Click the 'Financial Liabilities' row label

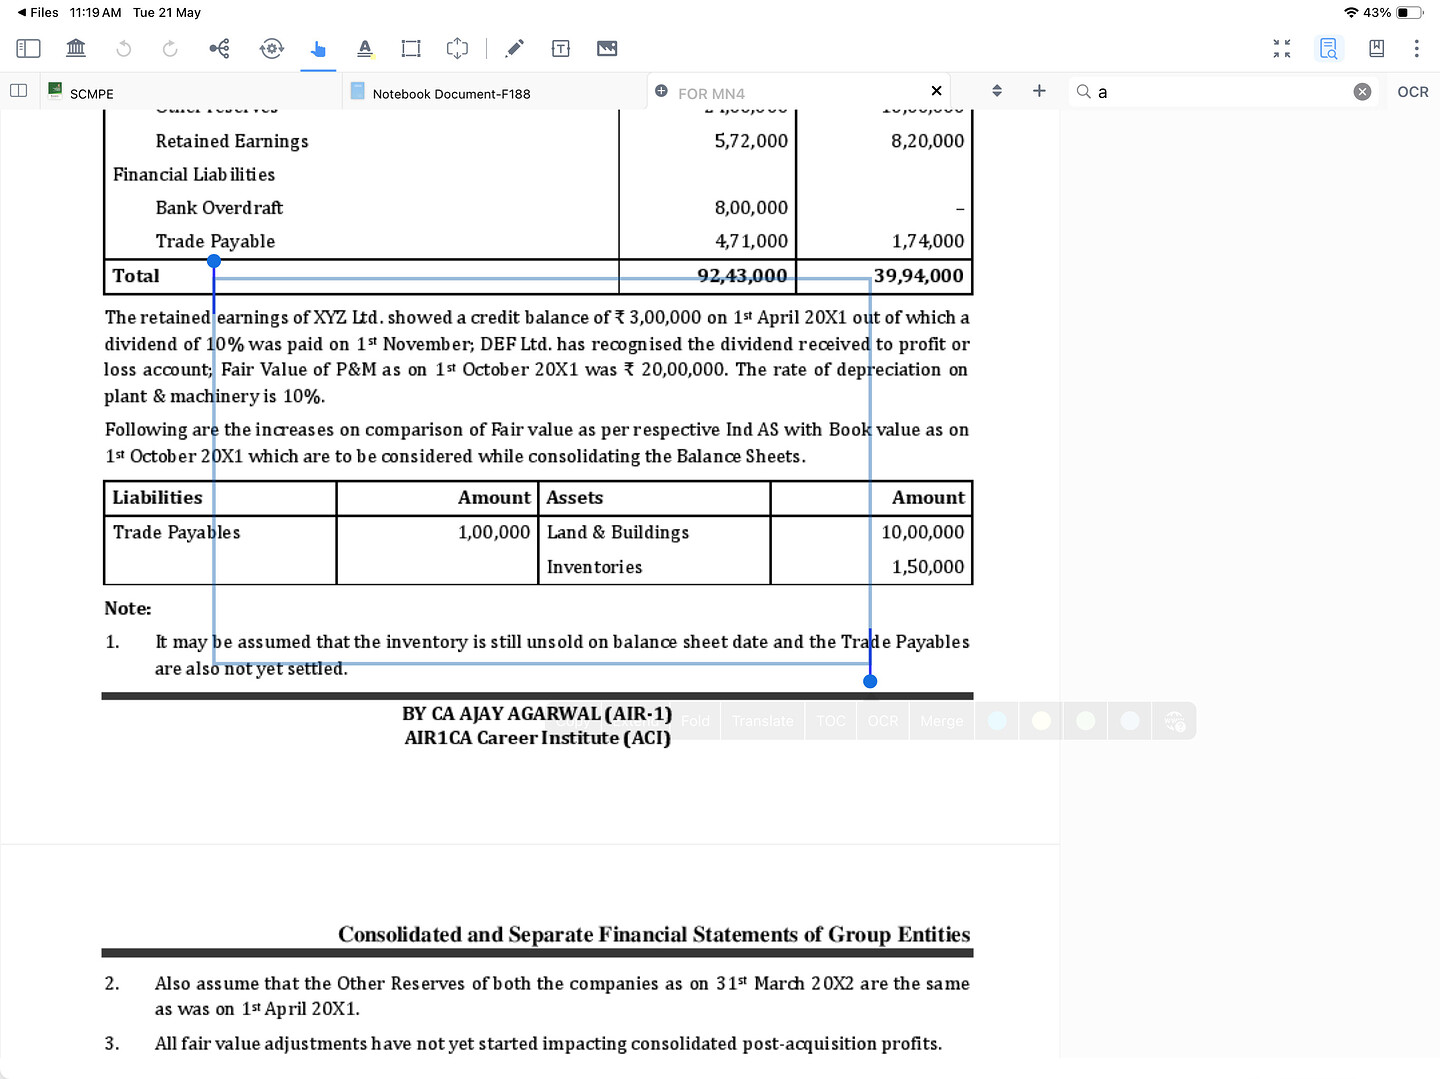click(194, 174)
